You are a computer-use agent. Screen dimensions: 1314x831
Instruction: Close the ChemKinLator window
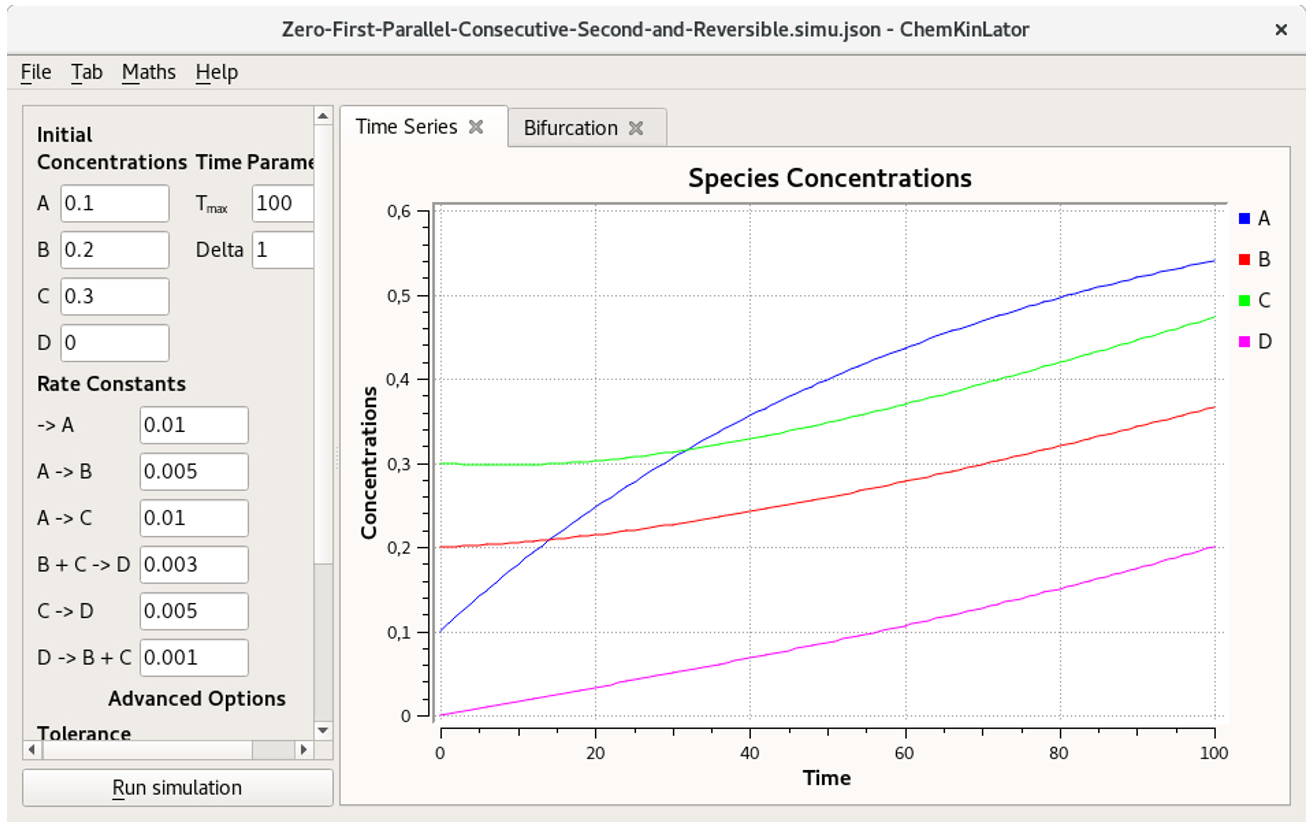(x=1281, y=30)
